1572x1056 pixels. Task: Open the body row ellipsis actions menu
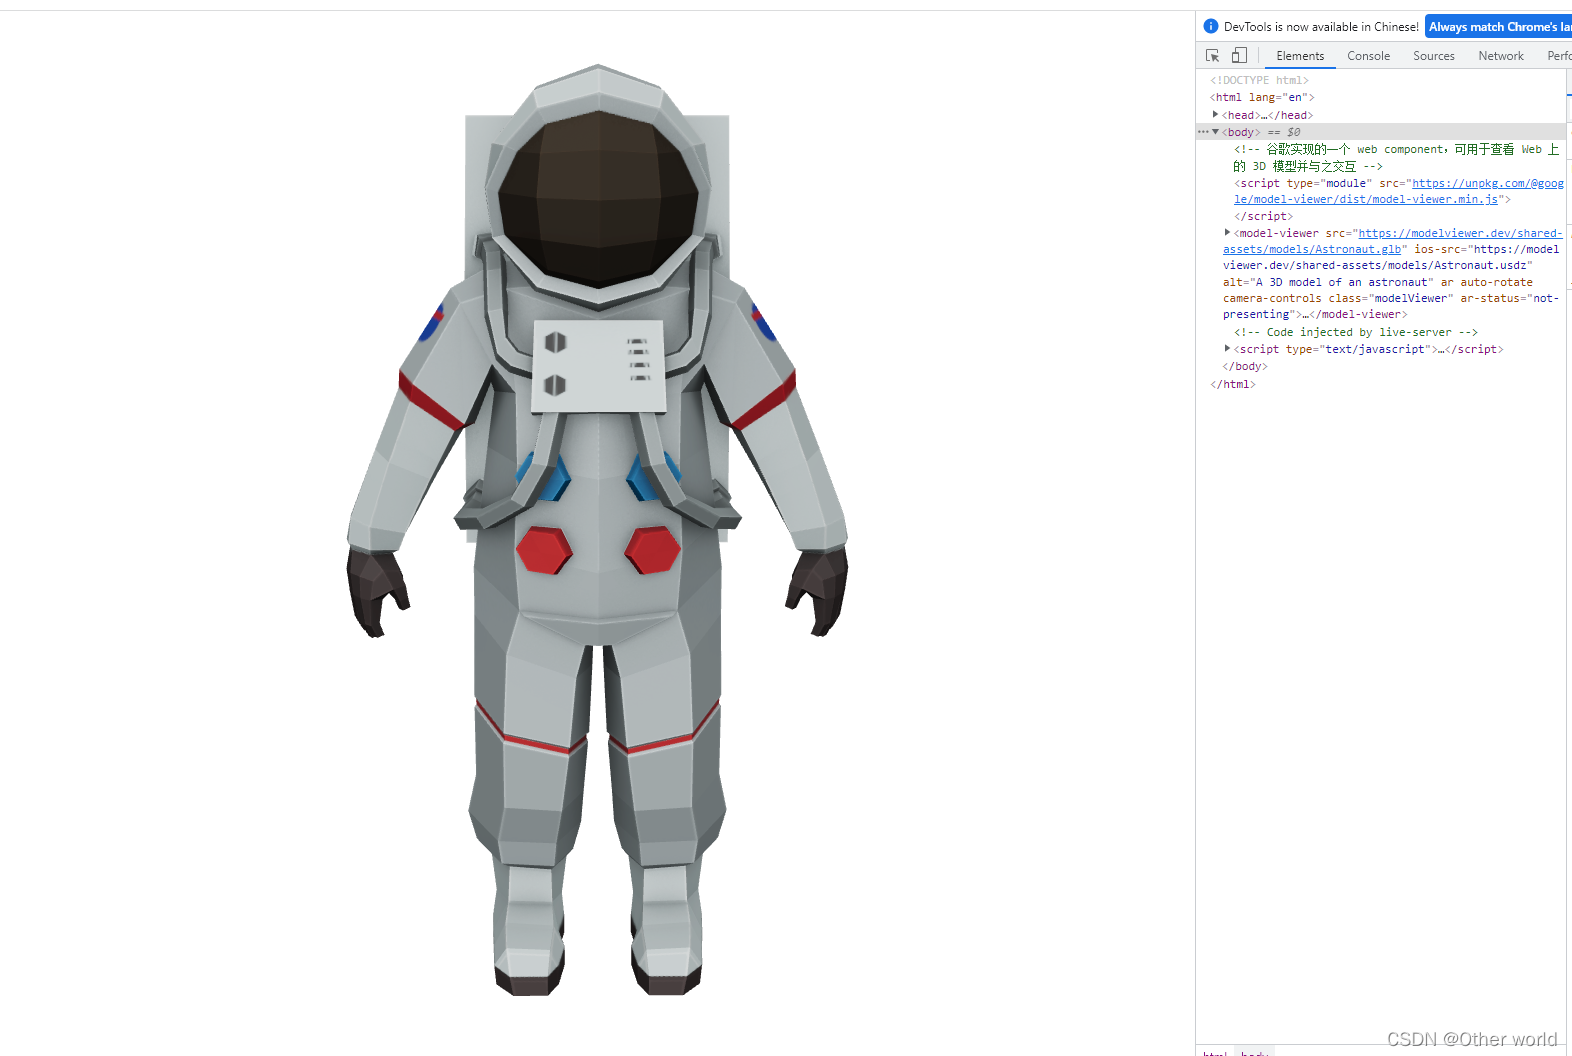click(1203, 132)
